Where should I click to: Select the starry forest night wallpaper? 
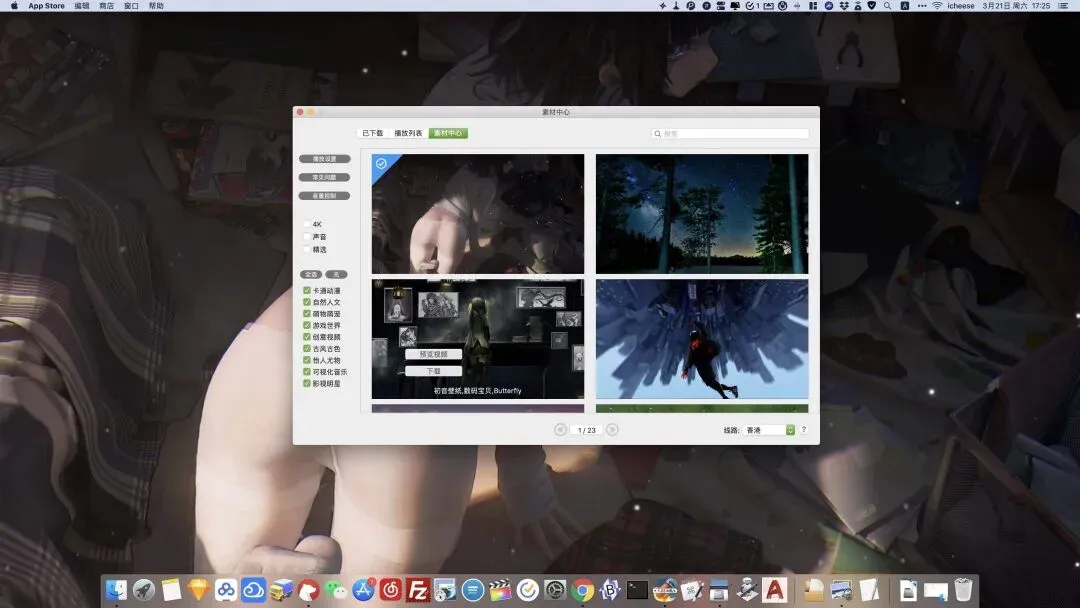702,213
